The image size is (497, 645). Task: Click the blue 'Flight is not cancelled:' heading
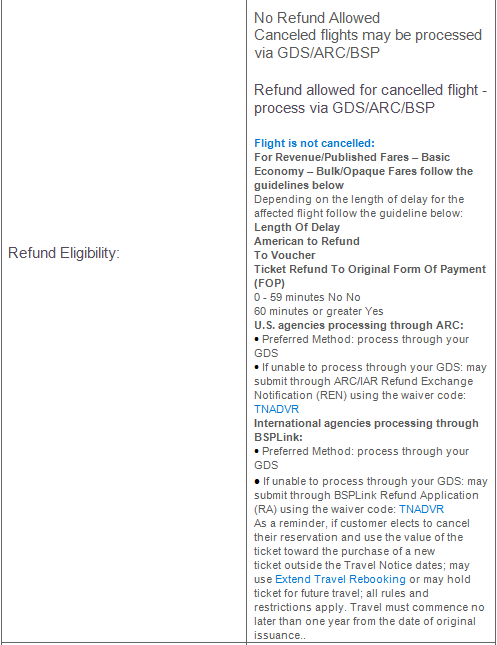coord(314,143)
